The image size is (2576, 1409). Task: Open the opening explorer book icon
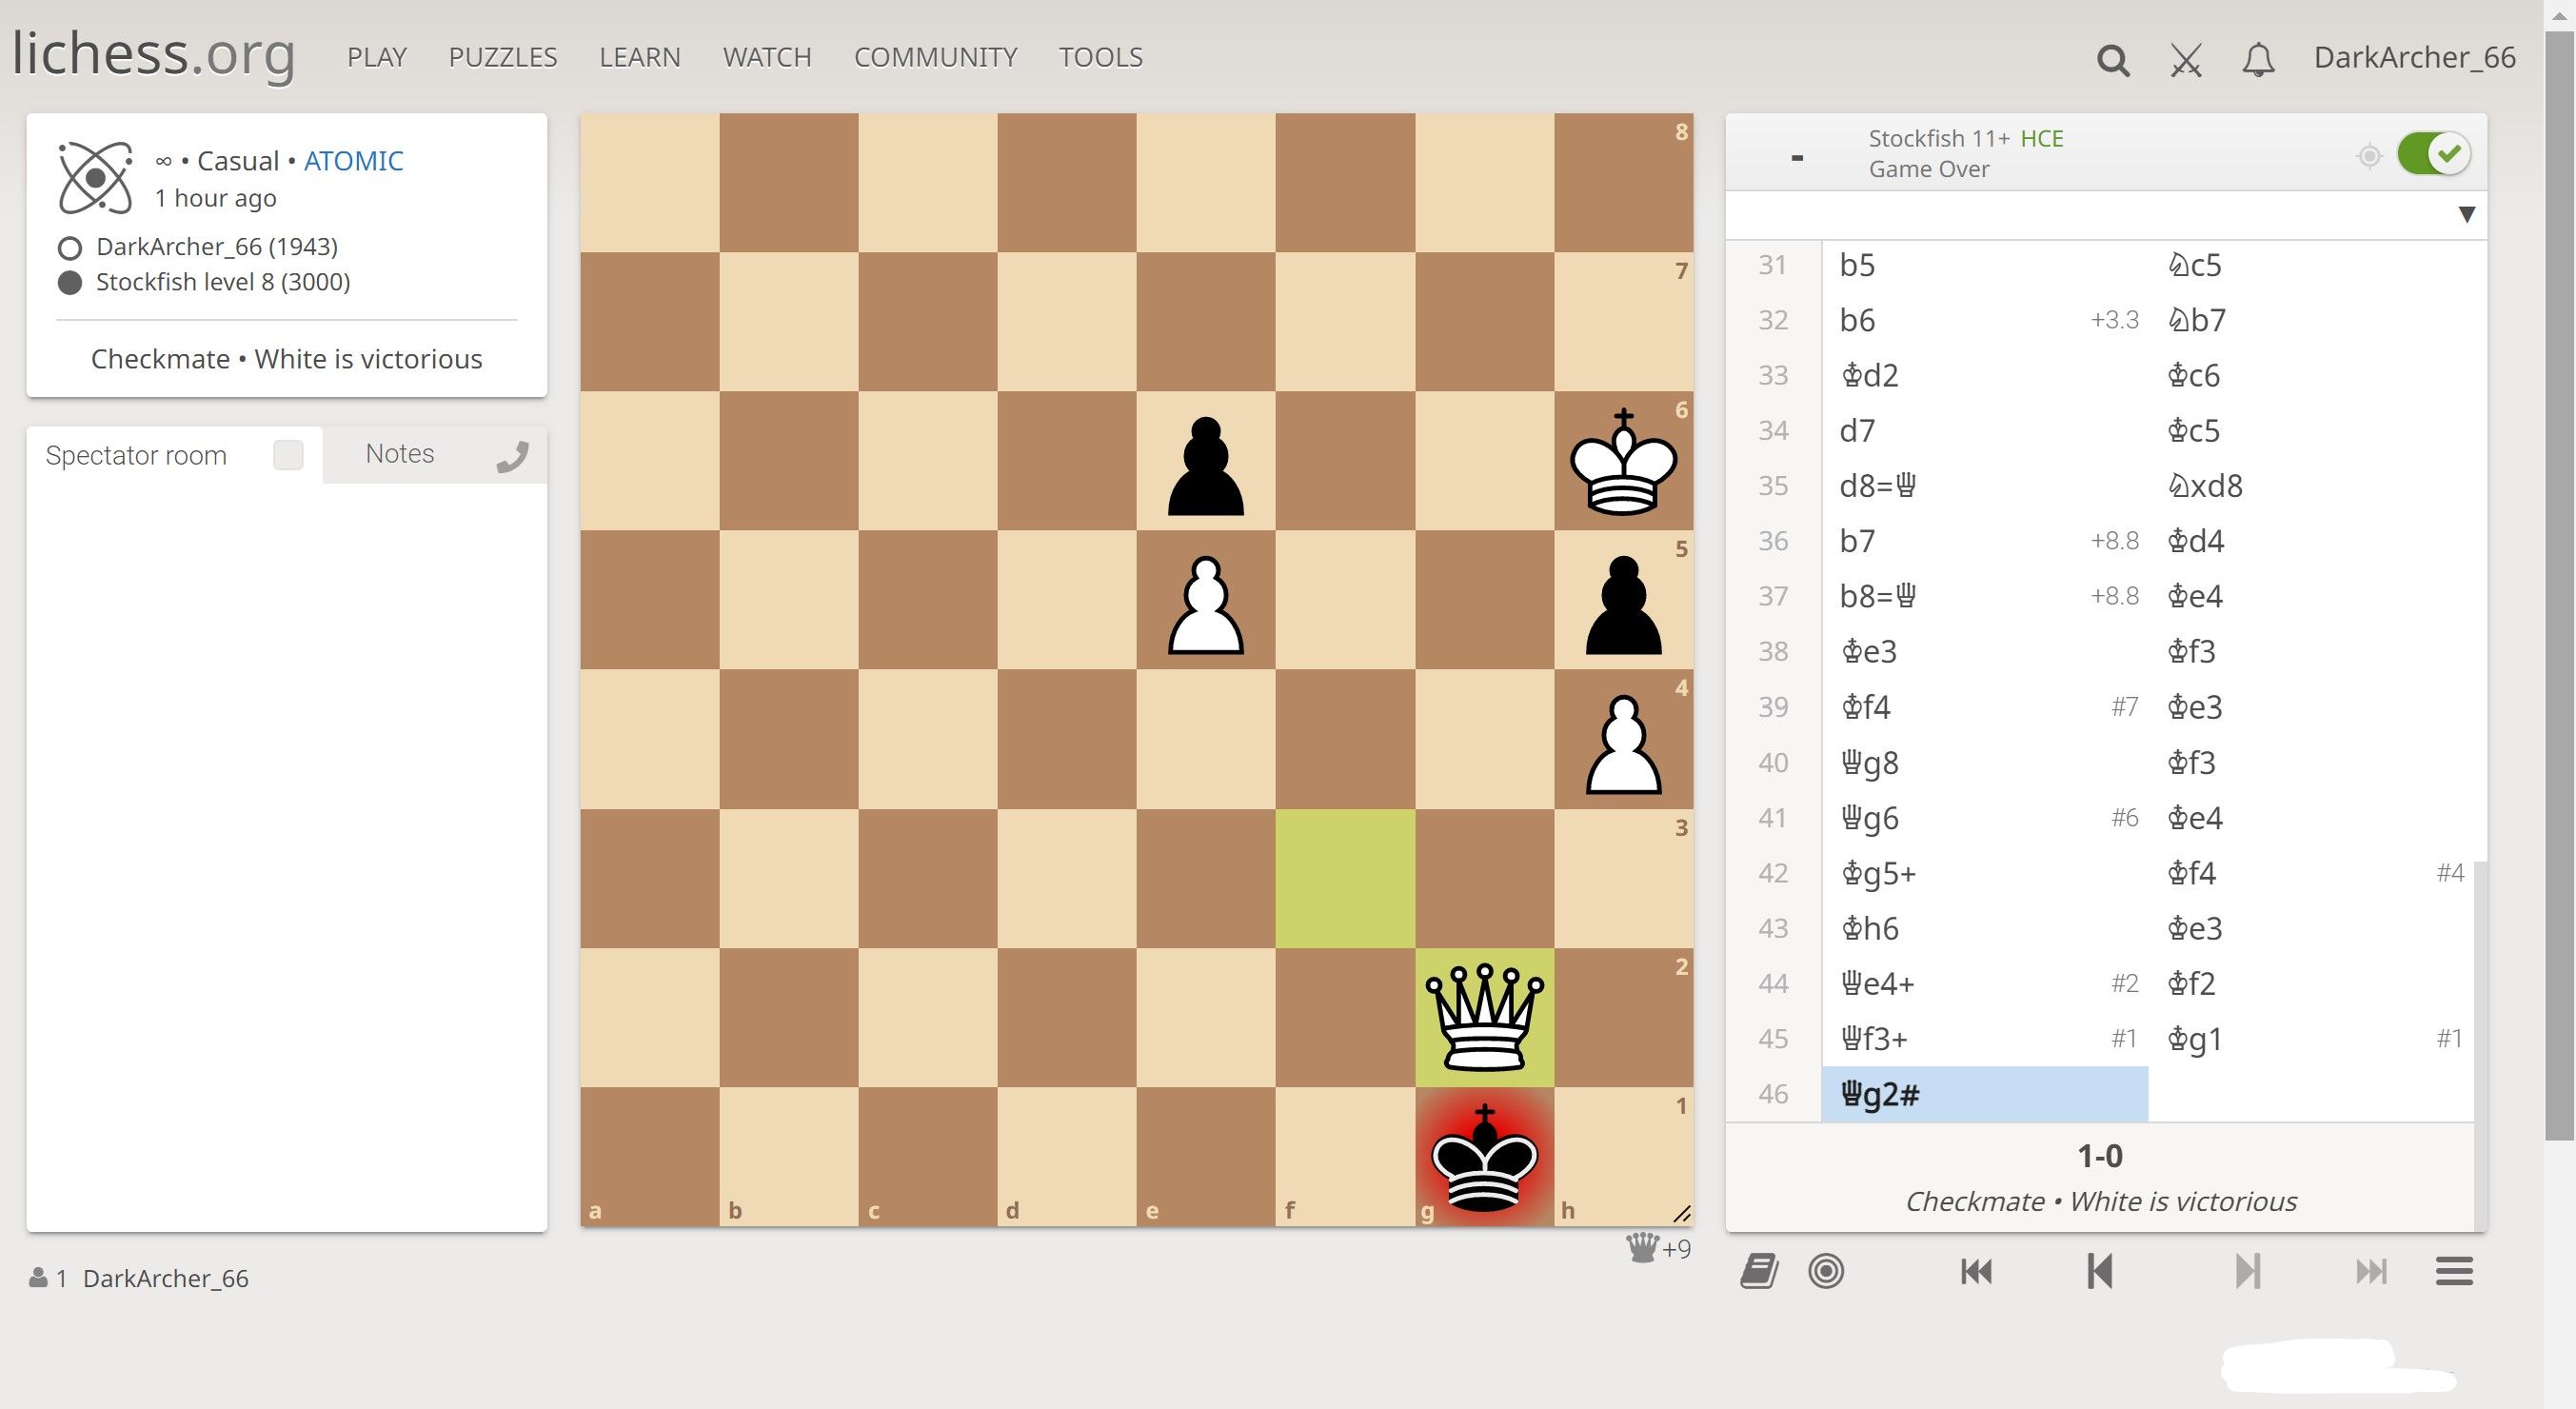[1757, 1271]
